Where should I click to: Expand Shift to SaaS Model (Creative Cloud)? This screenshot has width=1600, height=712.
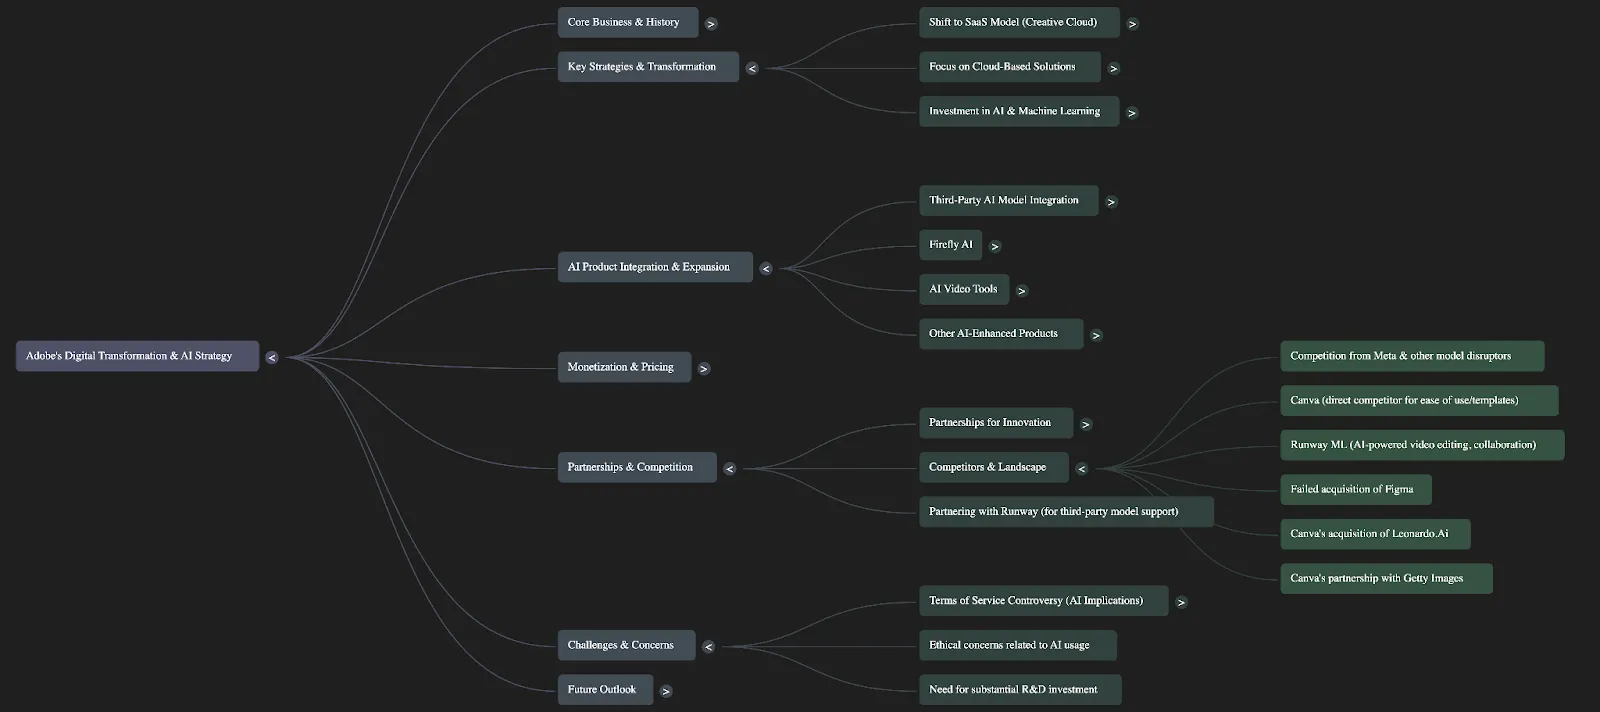pyautogui.click(x=1132, y=24)
